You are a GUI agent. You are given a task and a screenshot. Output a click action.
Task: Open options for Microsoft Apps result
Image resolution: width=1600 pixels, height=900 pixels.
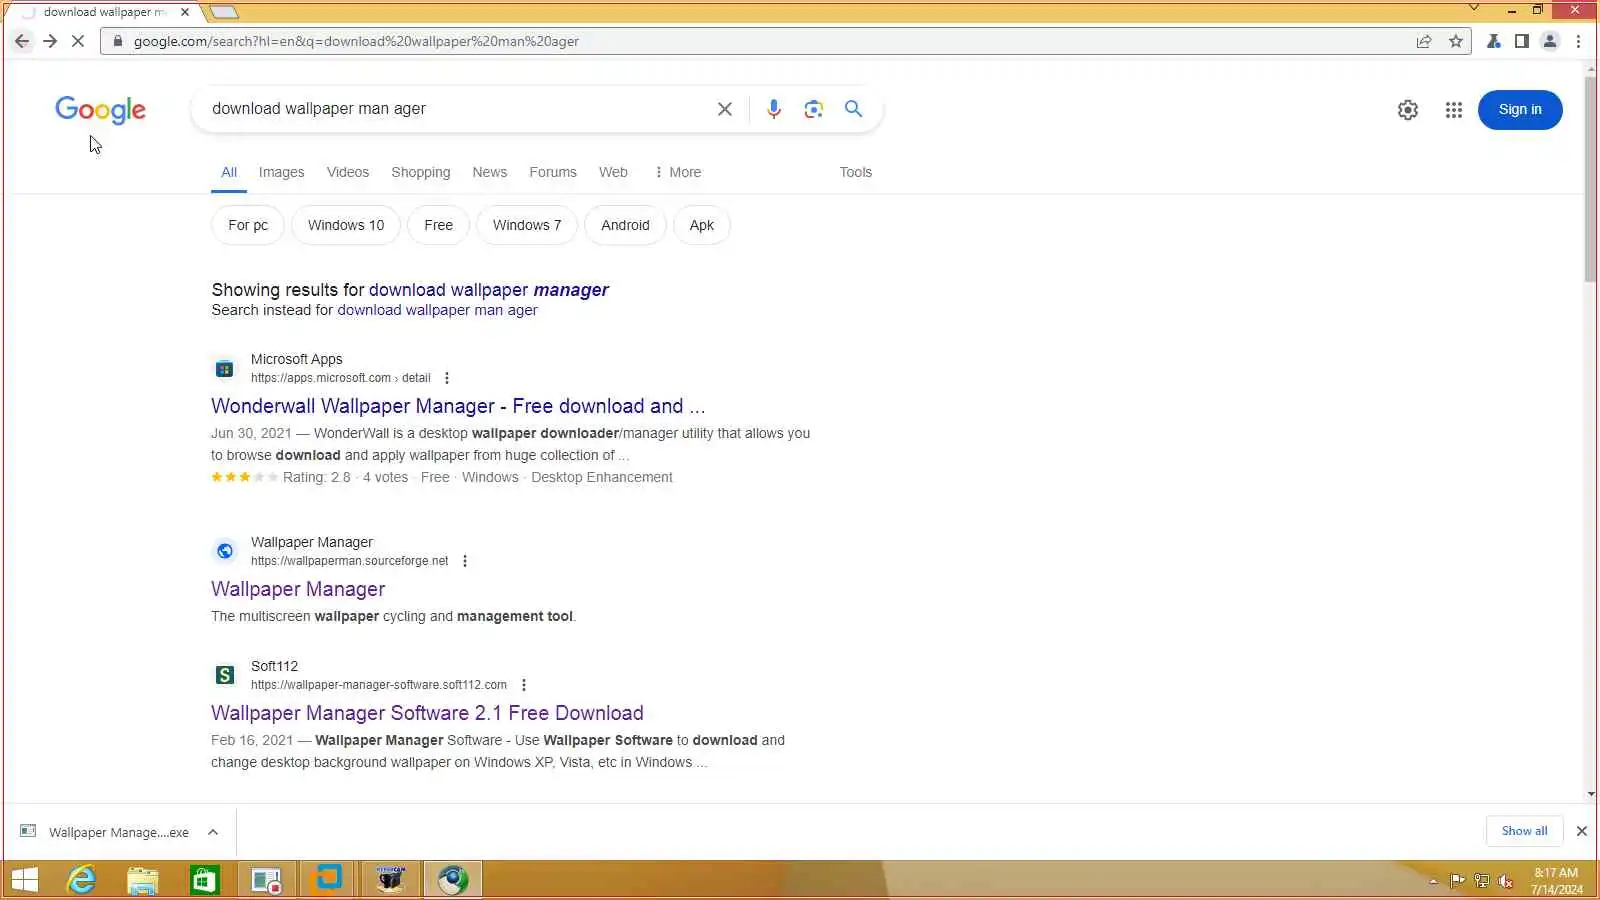pyautogui.click(x=447, y=378)
